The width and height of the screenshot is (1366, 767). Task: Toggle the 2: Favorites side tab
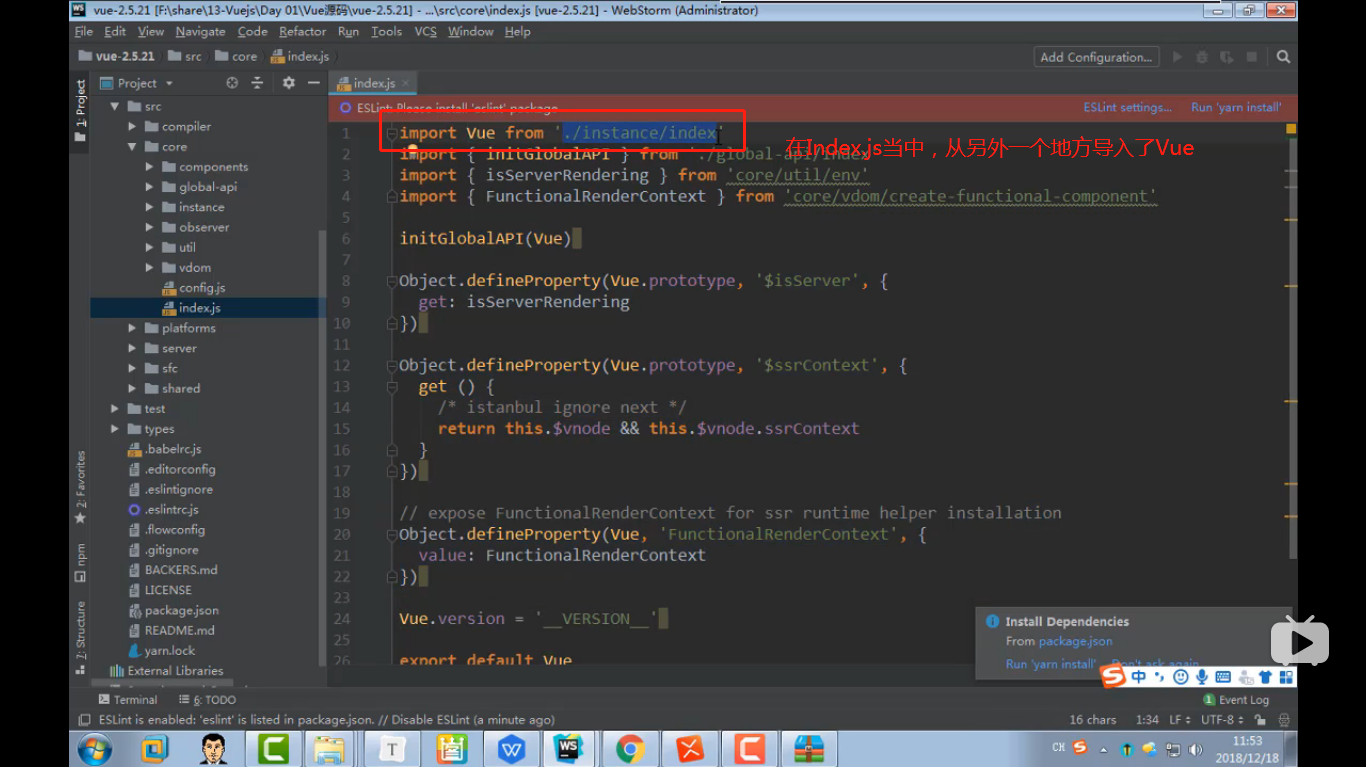[80, 487]
